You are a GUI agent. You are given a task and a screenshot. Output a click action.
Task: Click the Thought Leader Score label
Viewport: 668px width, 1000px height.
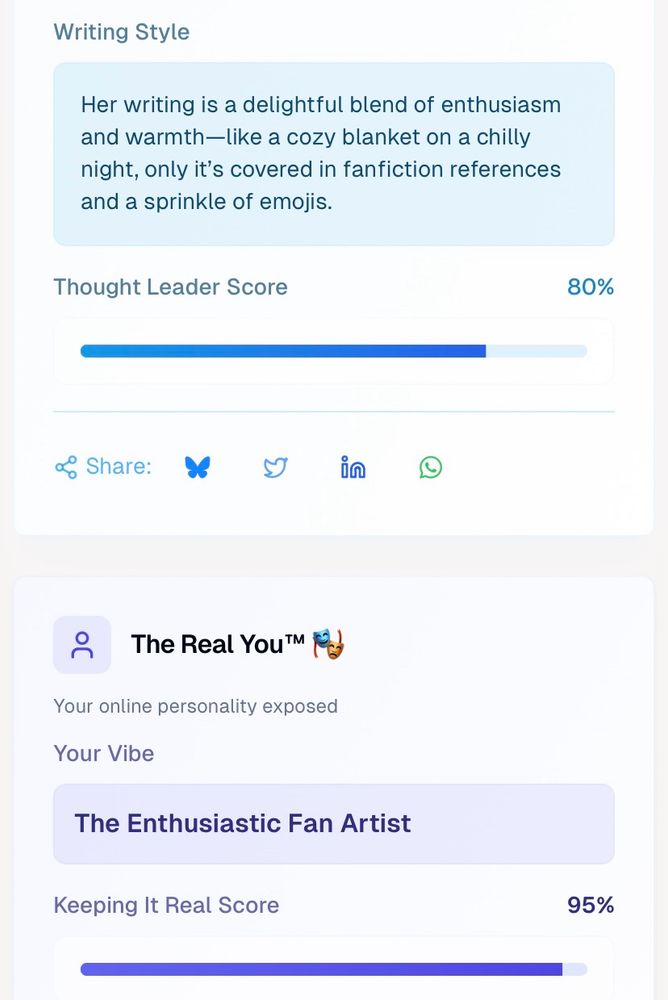coord(170,287)
